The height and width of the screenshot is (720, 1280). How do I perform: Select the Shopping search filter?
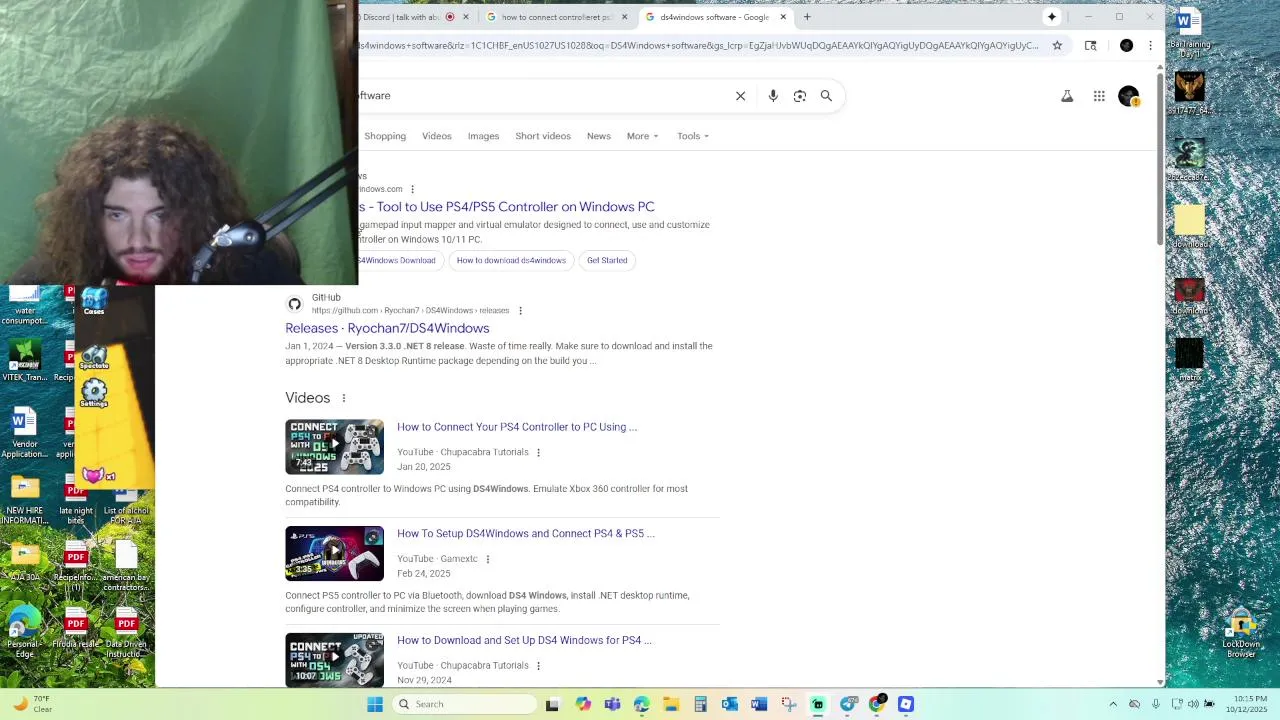coord(385,136)
